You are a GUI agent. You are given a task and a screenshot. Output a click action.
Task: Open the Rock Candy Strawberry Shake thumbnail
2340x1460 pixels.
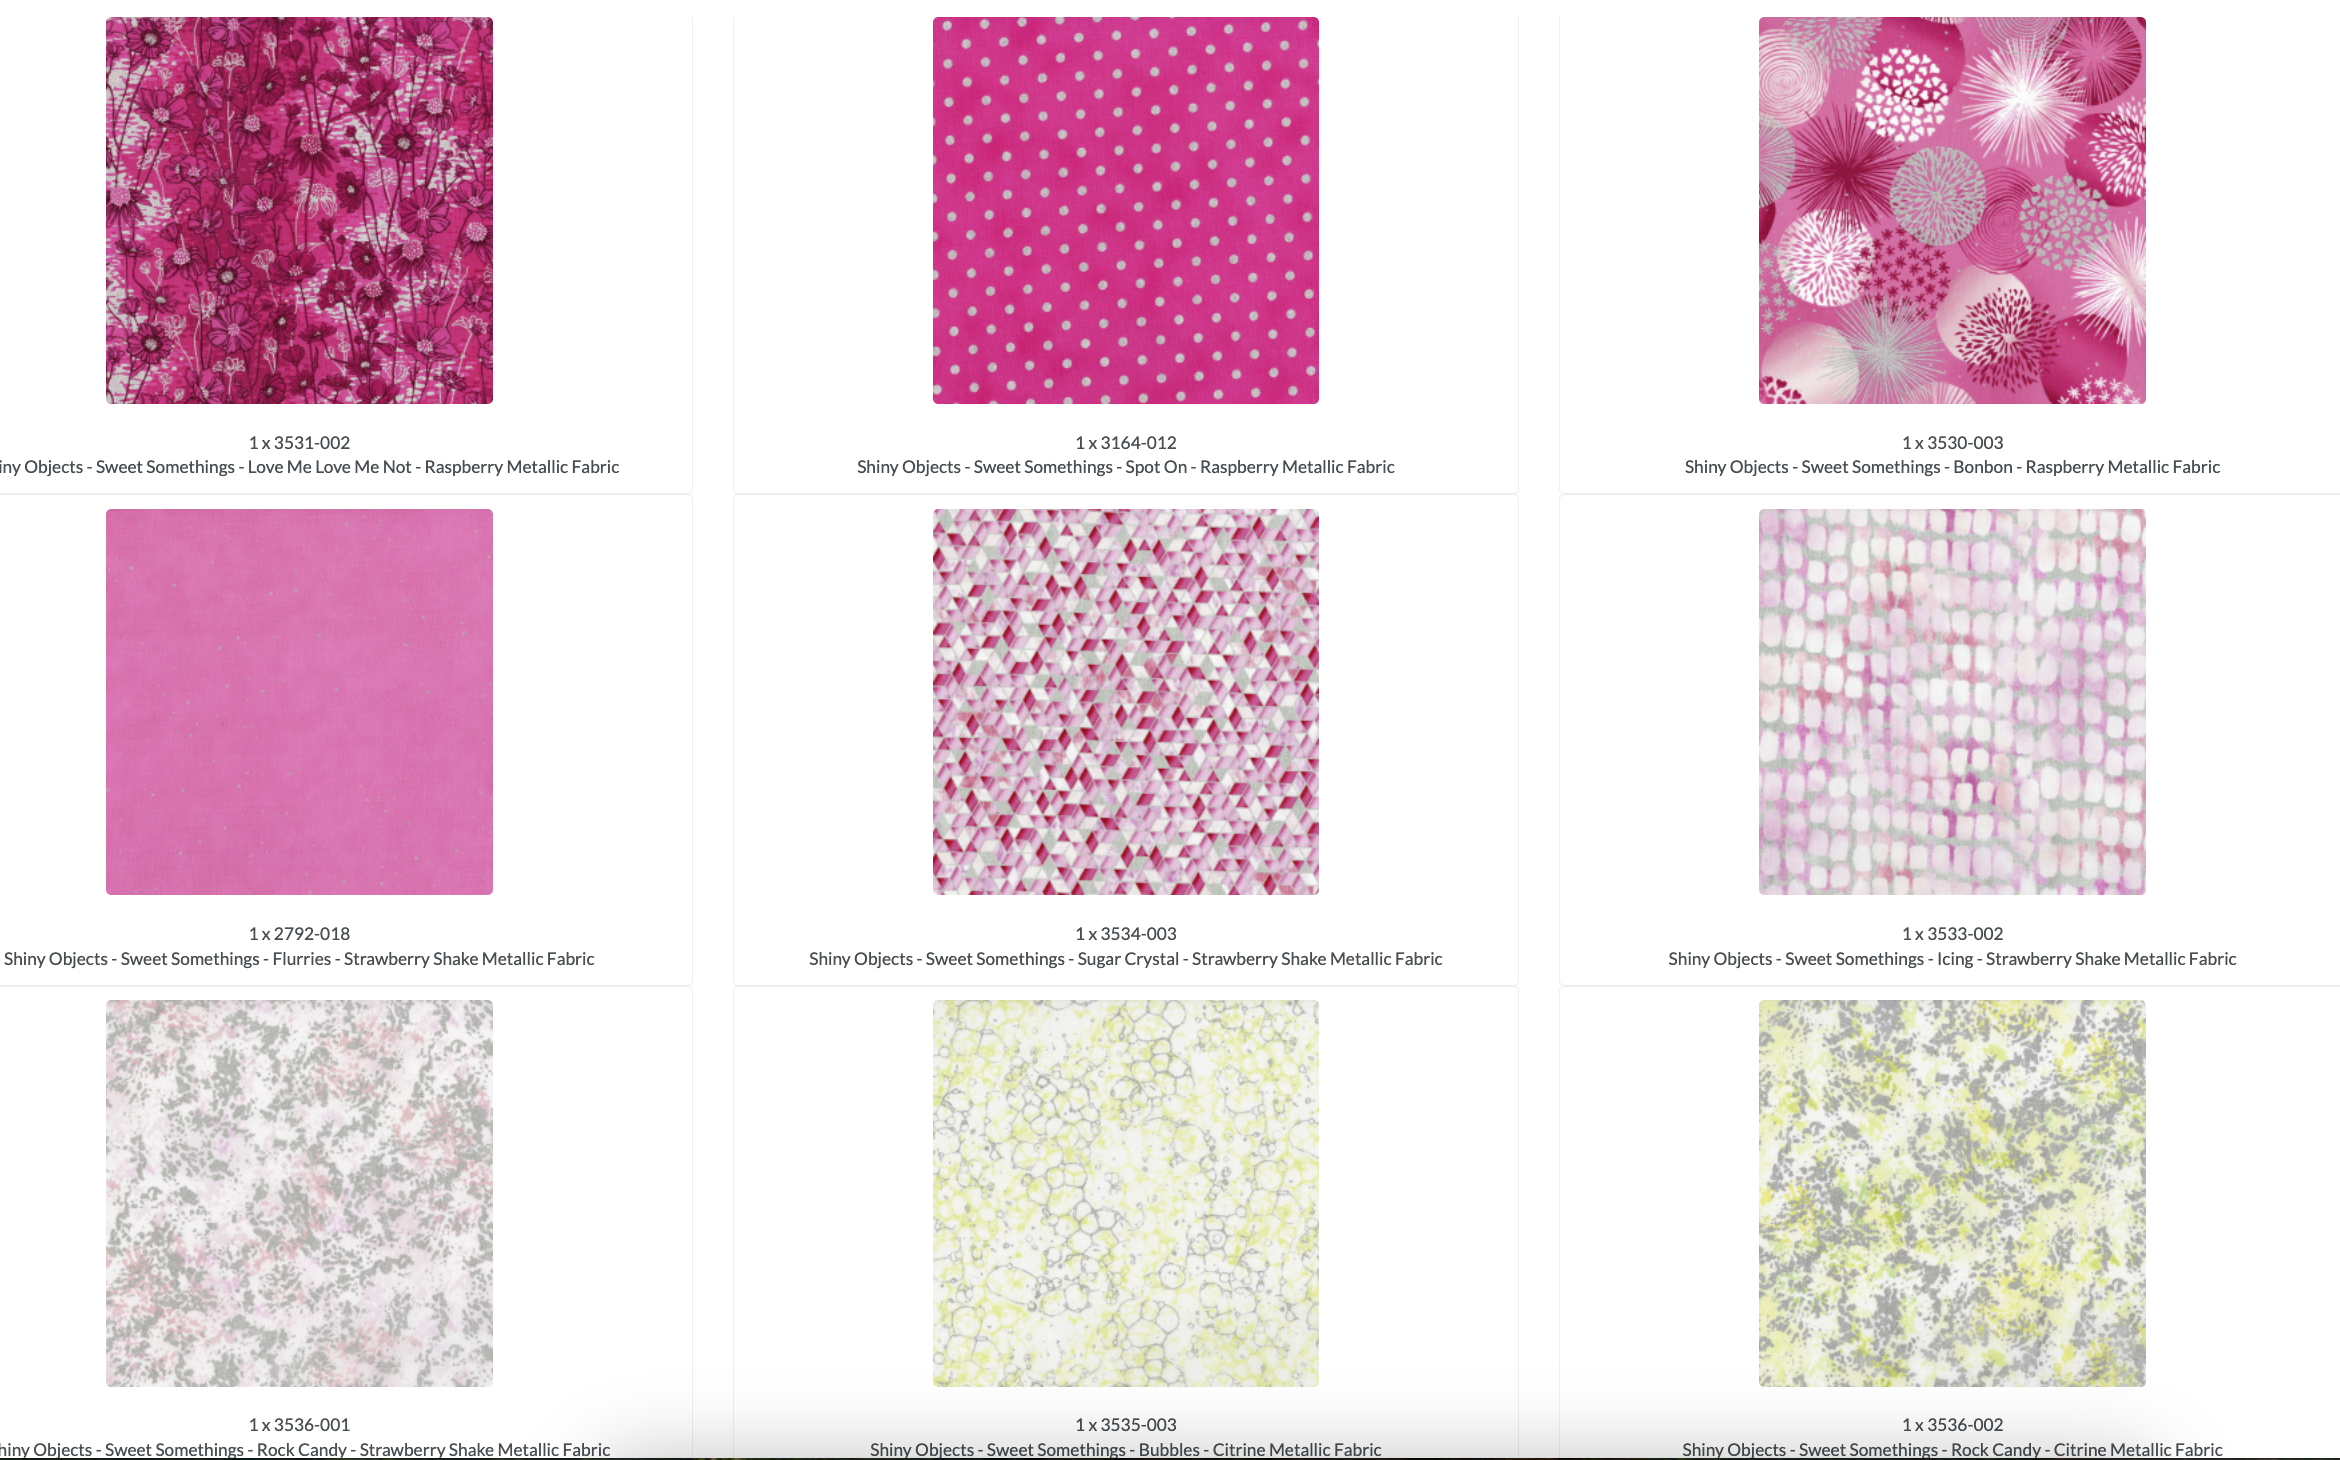[x=299, y=1192]
